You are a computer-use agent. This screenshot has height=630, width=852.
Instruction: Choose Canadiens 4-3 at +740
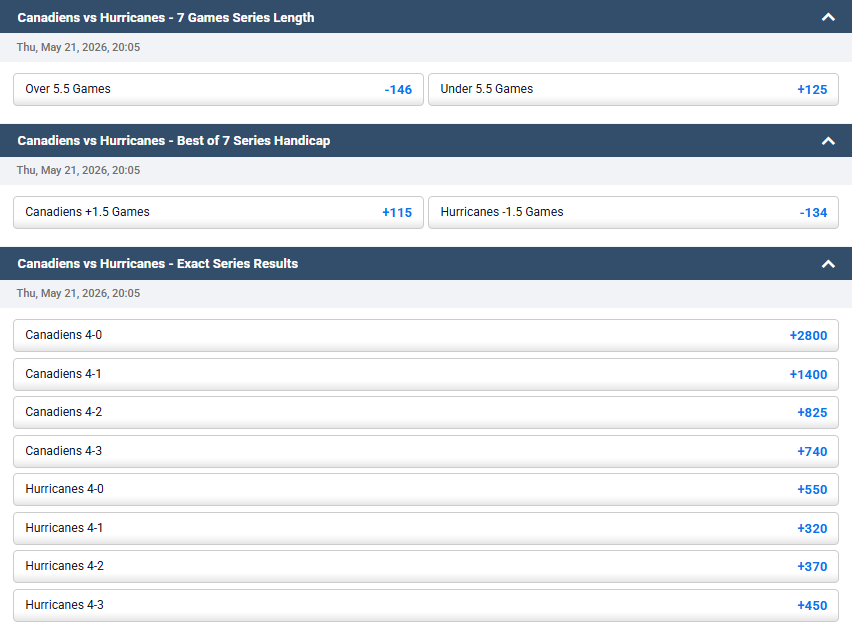click(x=425, y=451)
